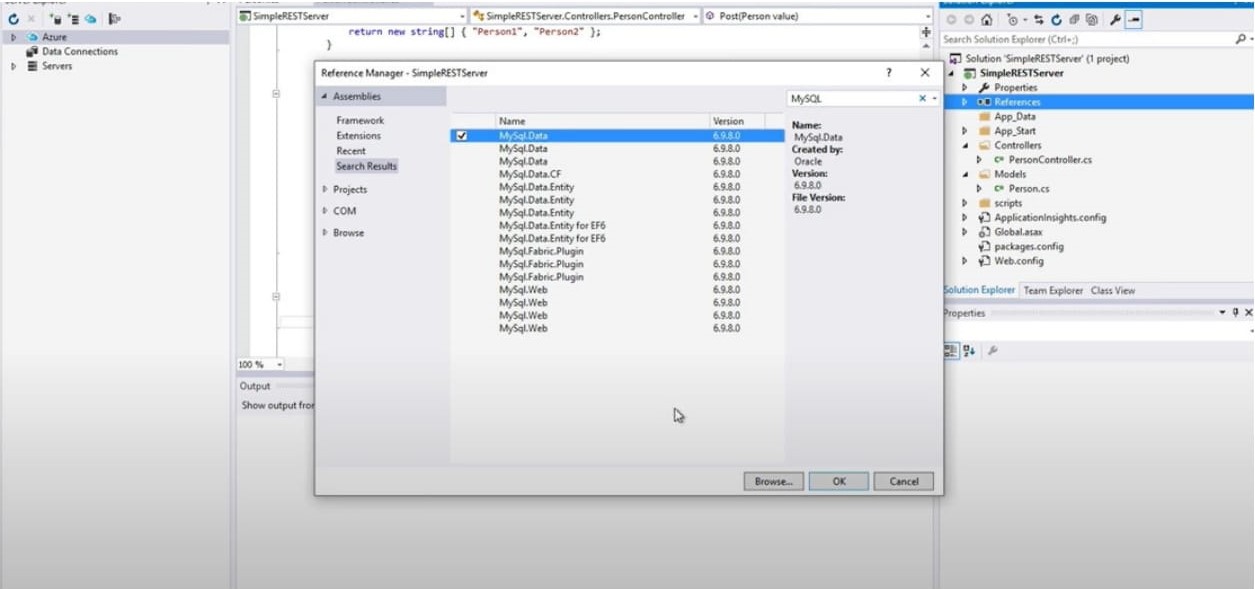This screenshot has height=589, width=1255.
Task: Click Home icon in Solution Explorer toolbar
Action: [987, 20]
